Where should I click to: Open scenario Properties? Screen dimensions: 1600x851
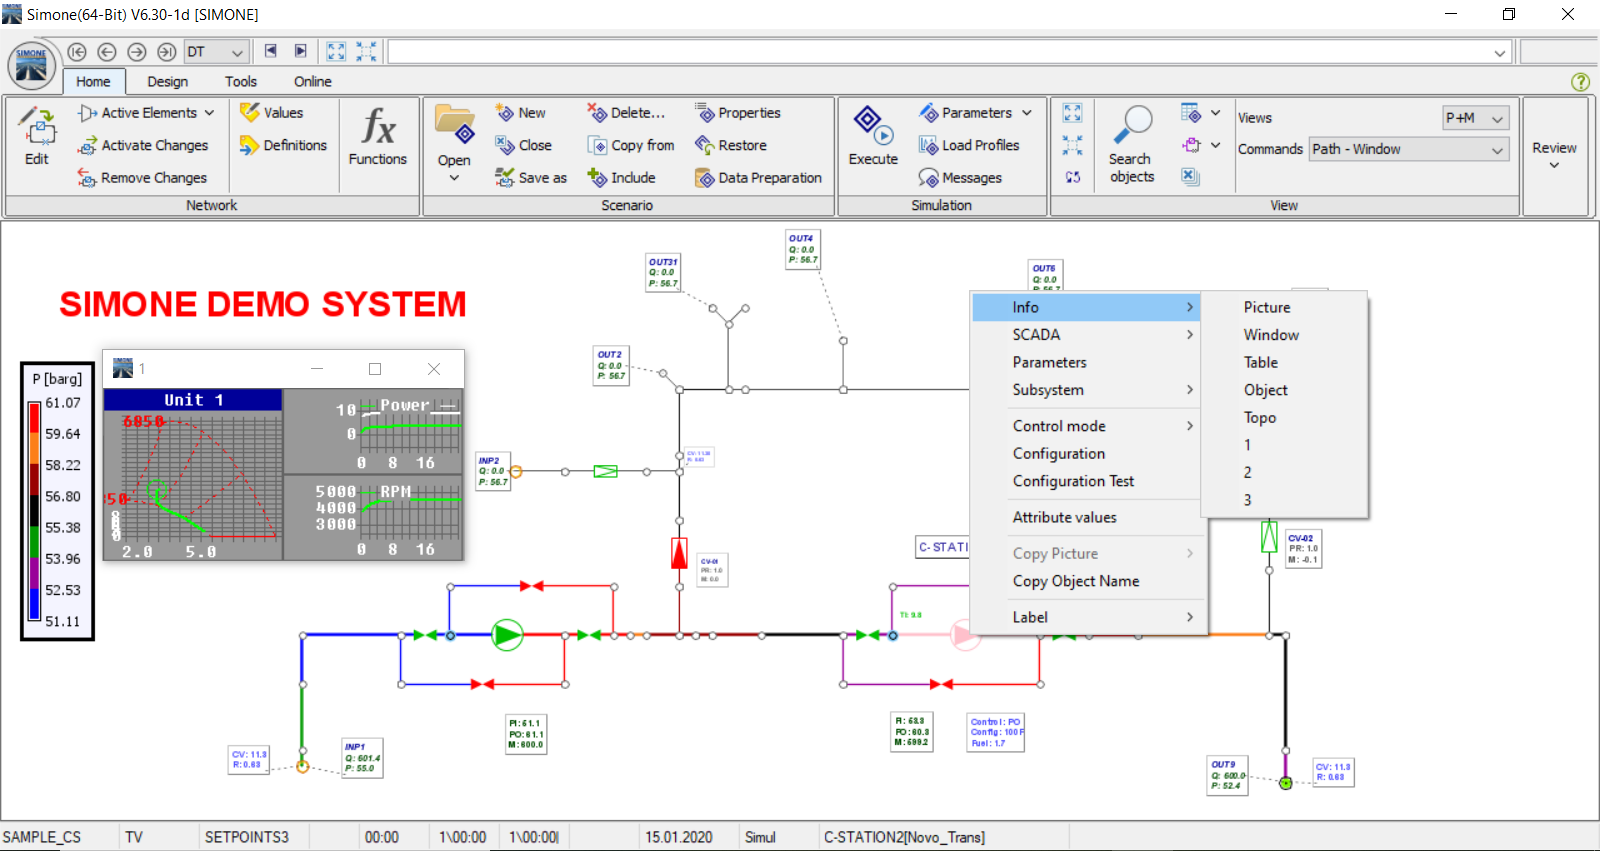(x=737, y=113)
